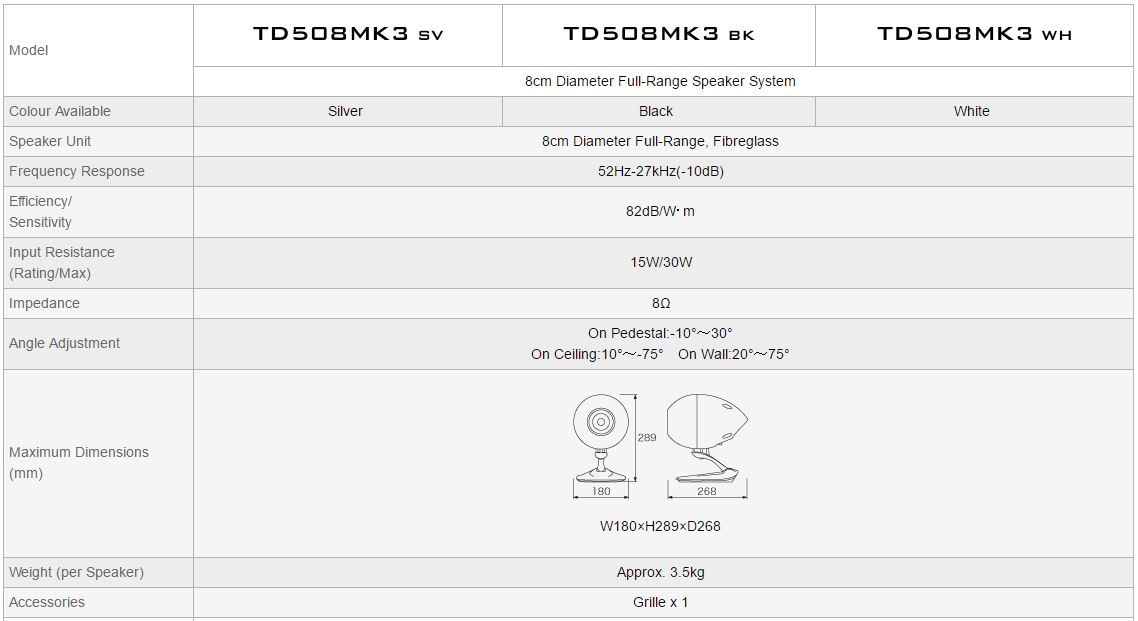Select the Silver colour cell

pos(345,111)
